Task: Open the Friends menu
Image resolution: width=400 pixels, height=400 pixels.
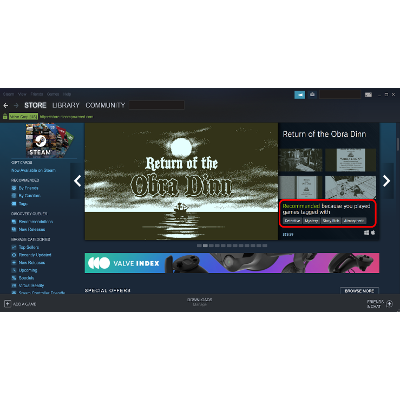Action: (37, 94)
